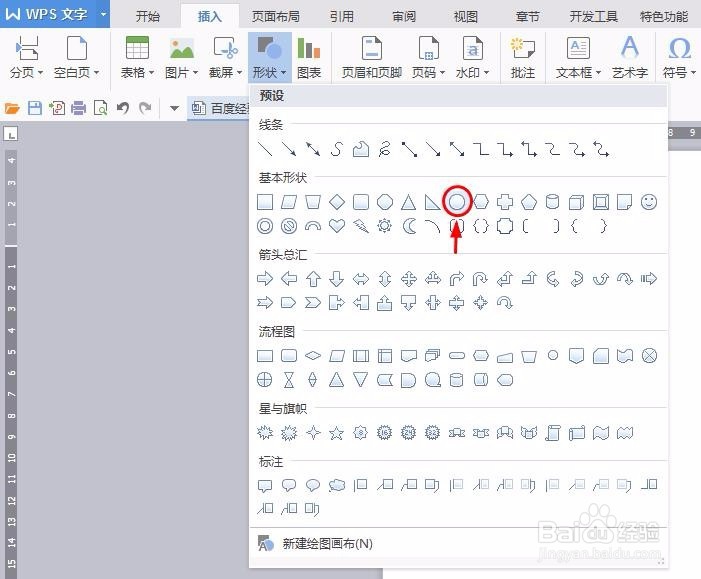Click 页眉和页脚 header and footer
Viewport: 701px width, 579px height.
(x=372, y=57)
